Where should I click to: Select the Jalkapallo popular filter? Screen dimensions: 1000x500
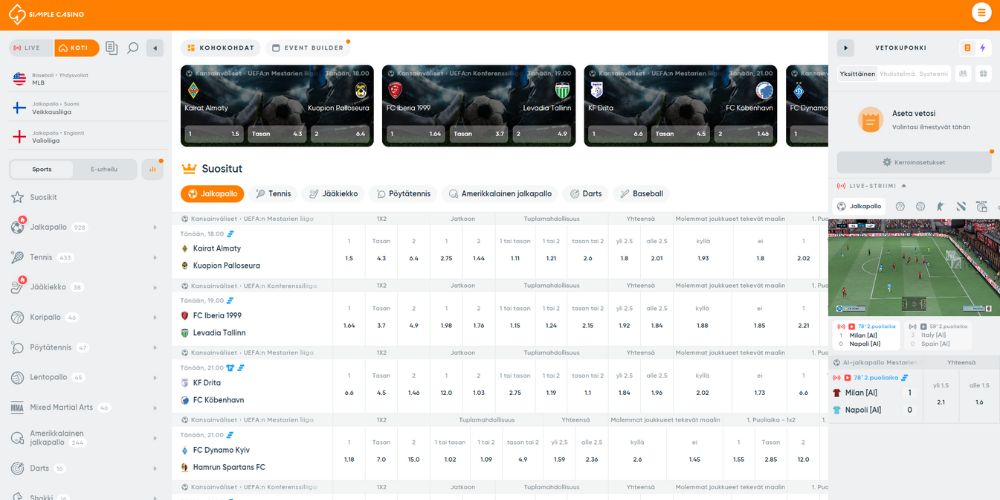(212, 194)
